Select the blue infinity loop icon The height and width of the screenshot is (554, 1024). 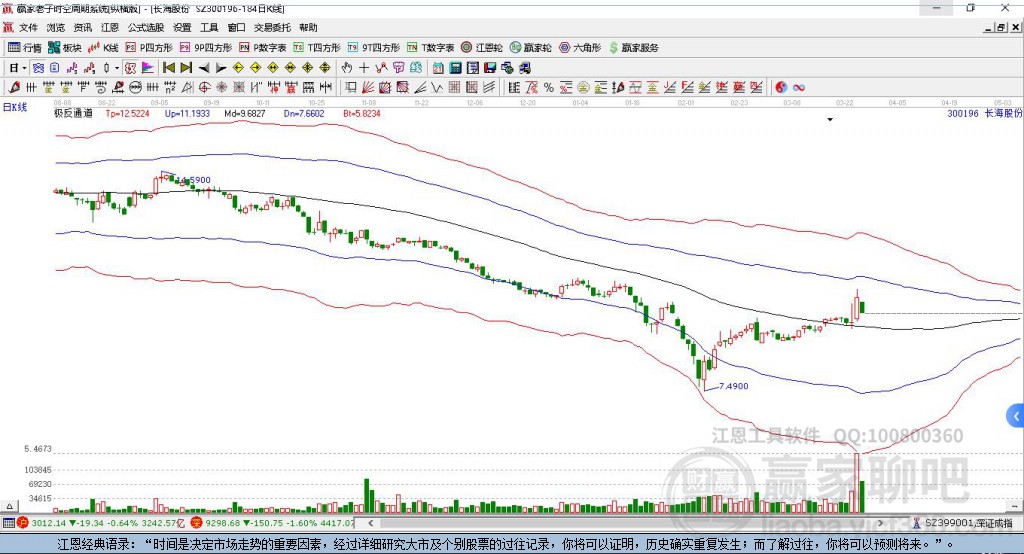point(798,88)
